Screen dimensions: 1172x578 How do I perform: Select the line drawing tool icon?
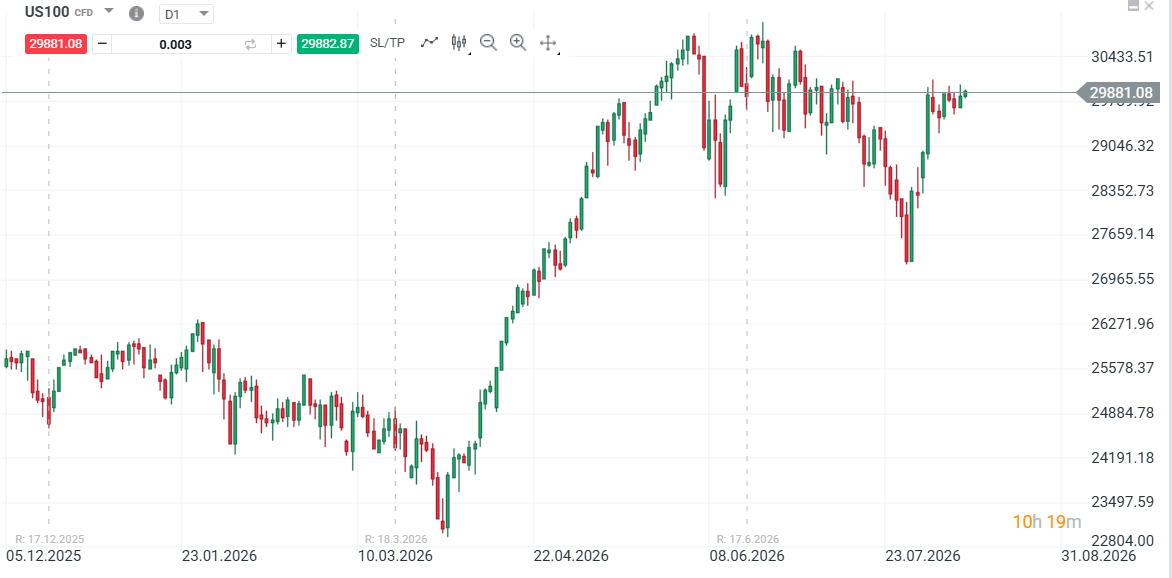pos(429,42)
